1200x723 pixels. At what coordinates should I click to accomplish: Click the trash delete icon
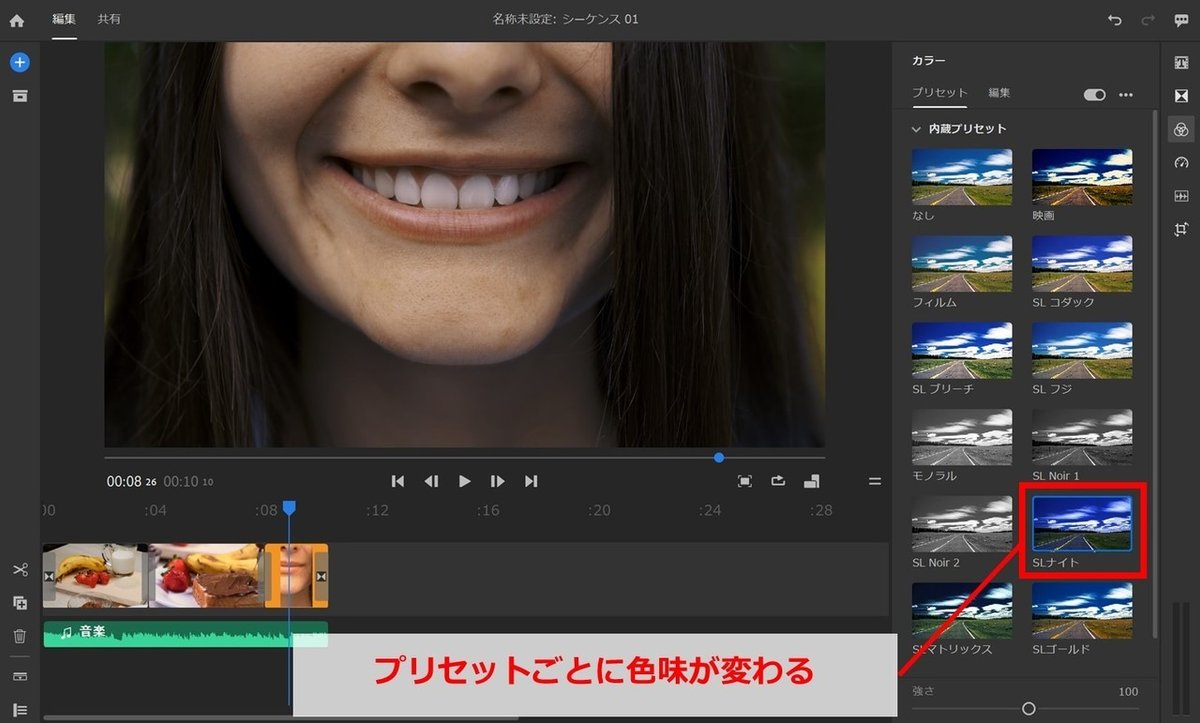[20, 636]
